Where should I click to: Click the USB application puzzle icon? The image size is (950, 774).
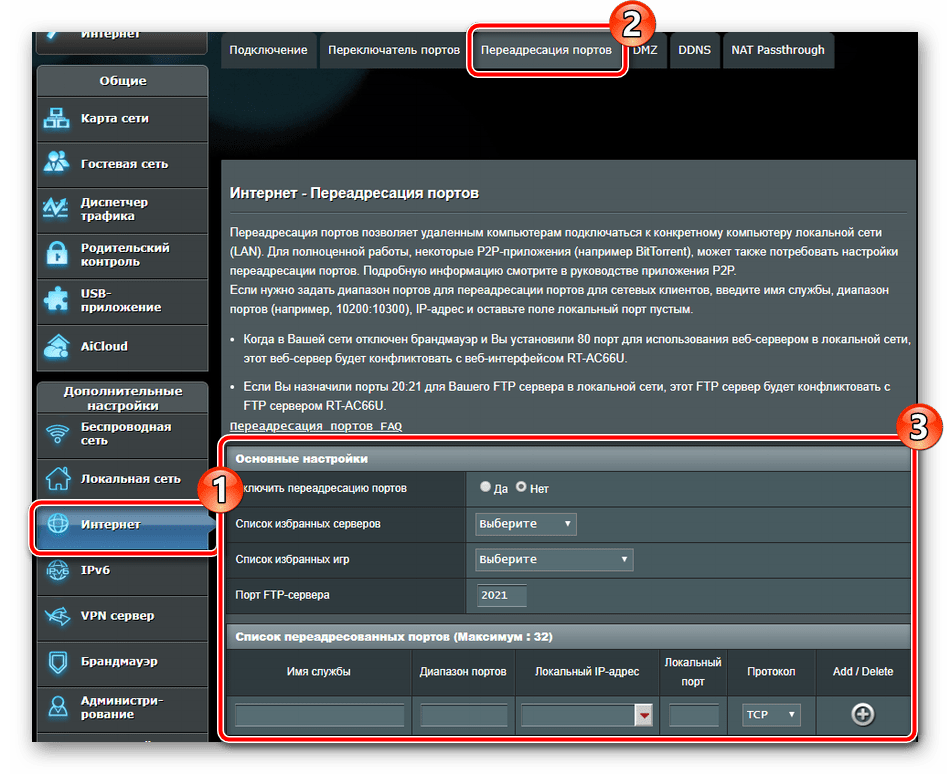click(x=56, y=299)
